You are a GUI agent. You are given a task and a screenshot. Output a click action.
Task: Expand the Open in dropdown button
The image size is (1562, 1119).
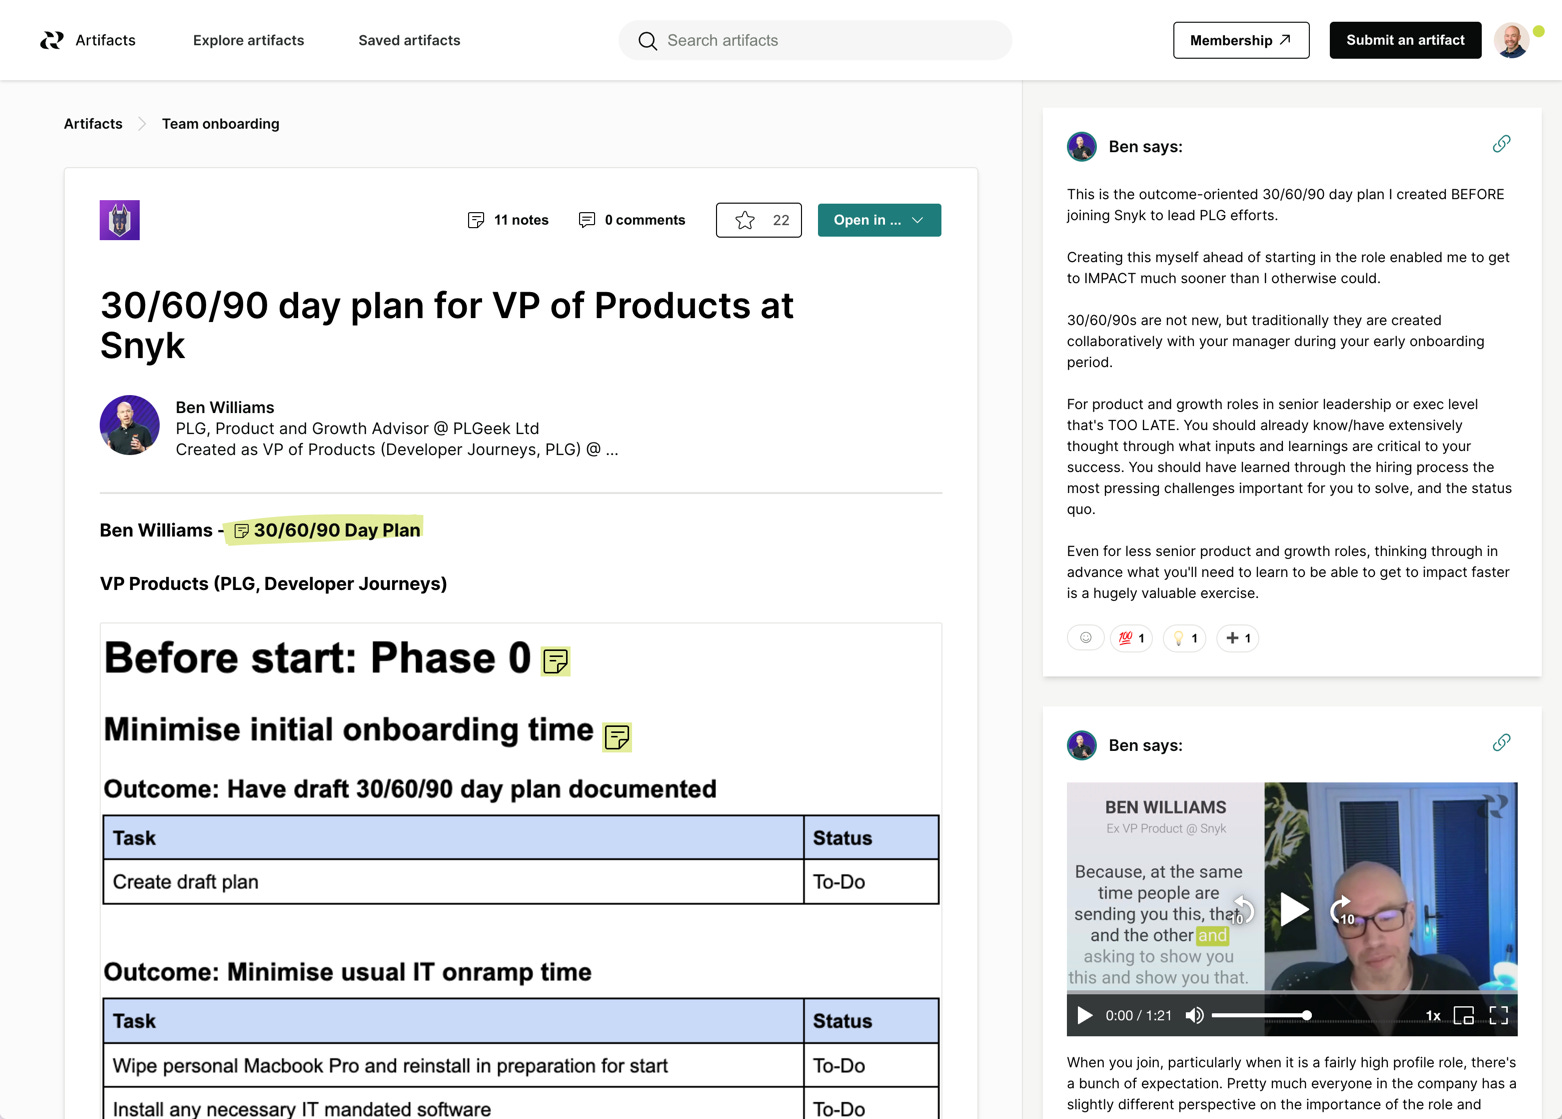[x=879, y=220]
